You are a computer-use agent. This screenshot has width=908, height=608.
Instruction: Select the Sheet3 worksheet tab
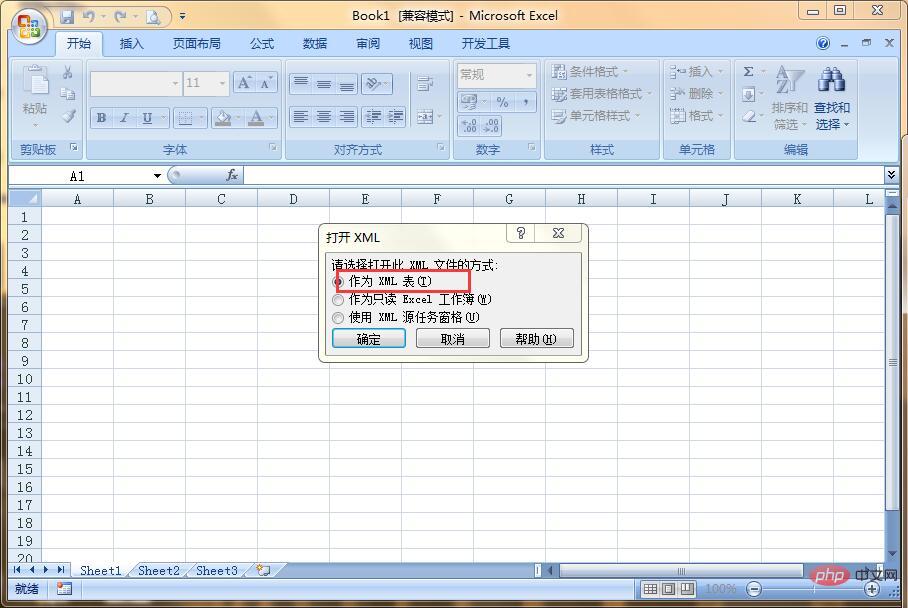coord(217,570)
